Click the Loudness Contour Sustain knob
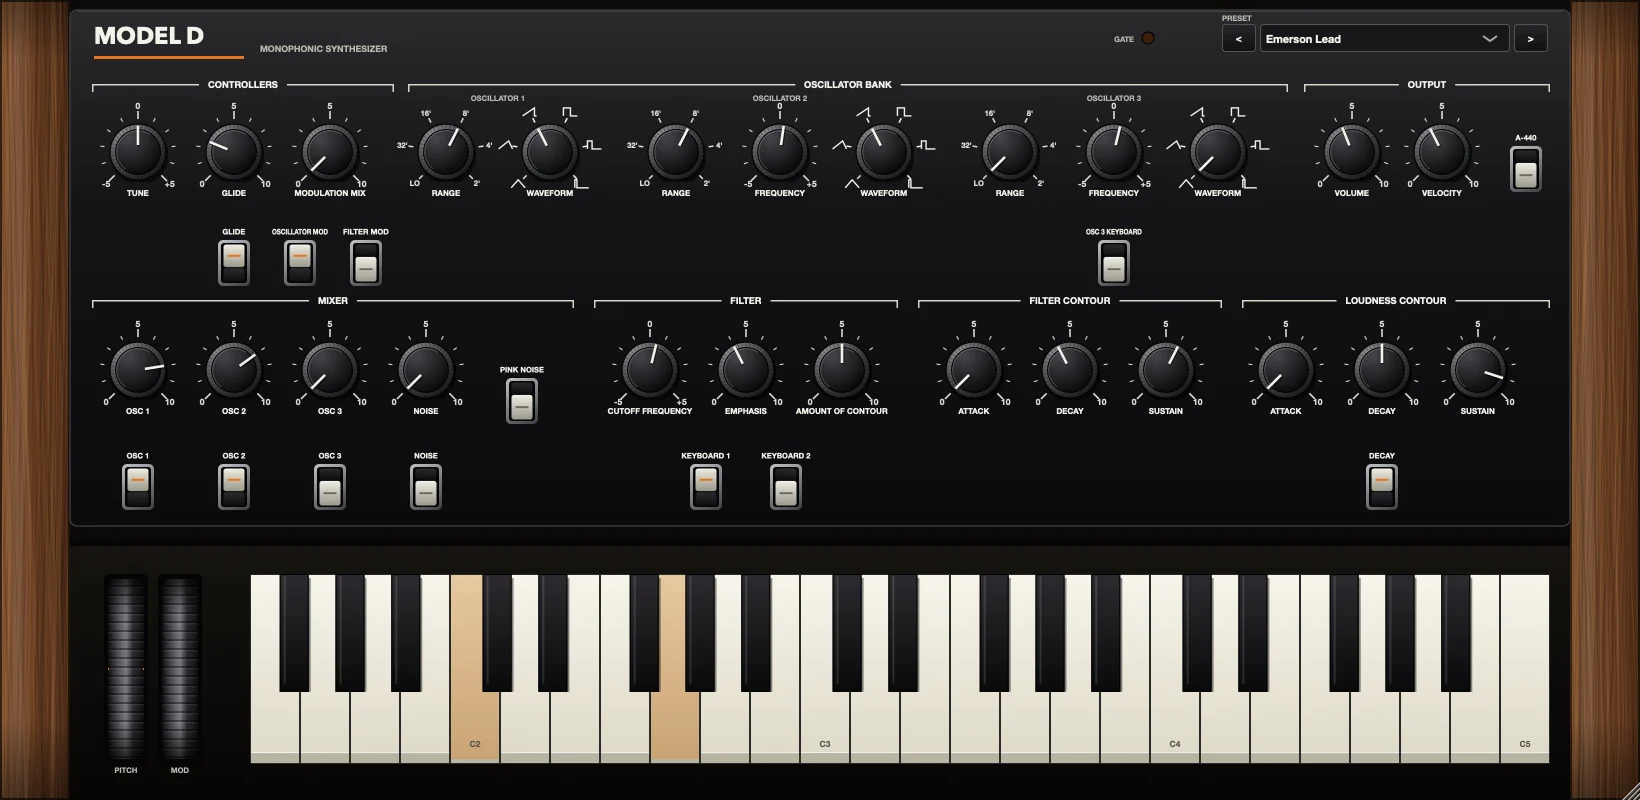 (1478, 370)
